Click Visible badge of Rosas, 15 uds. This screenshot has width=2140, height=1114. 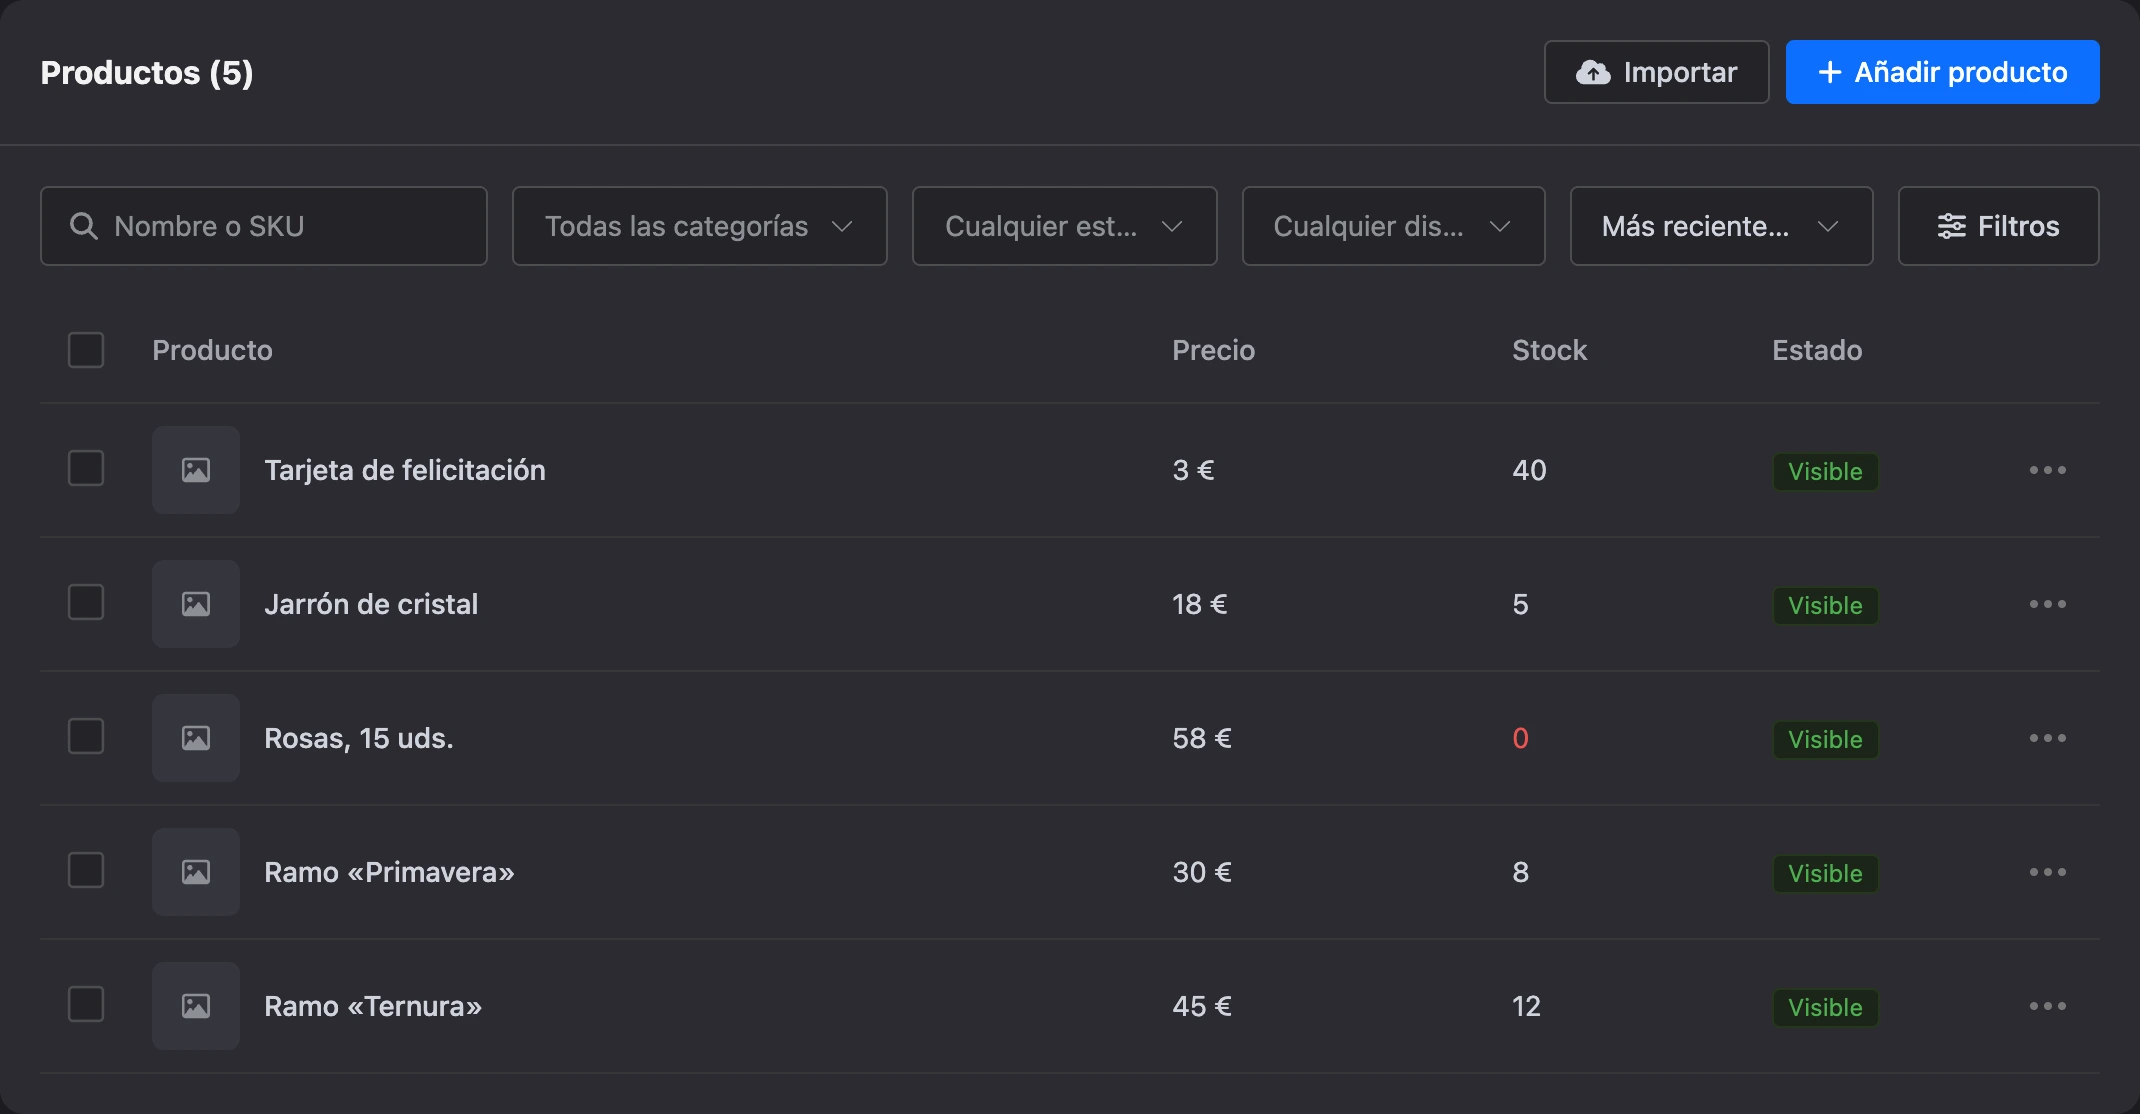point(1825,739)
